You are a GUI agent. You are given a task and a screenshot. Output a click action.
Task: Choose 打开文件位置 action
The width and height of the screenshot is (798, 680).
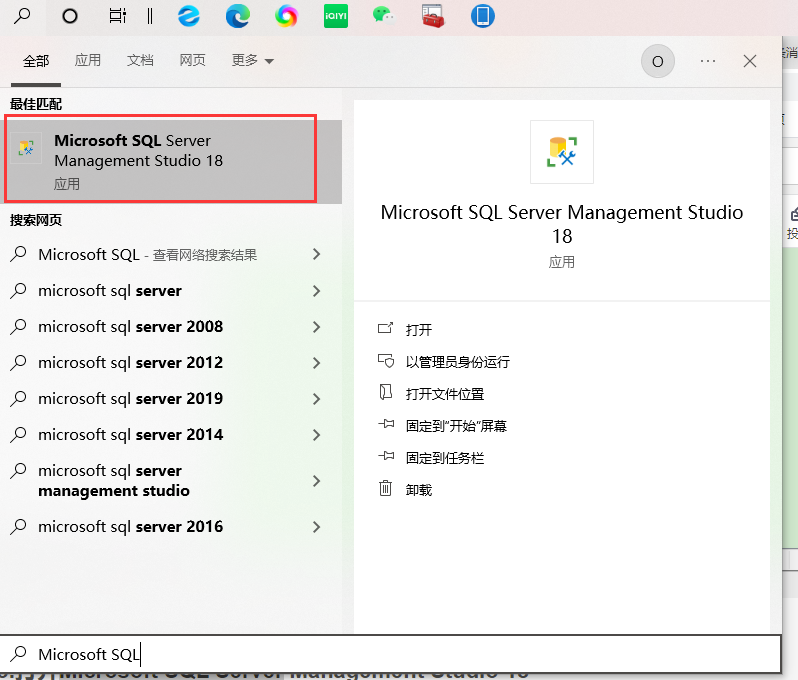pos(444,394)
